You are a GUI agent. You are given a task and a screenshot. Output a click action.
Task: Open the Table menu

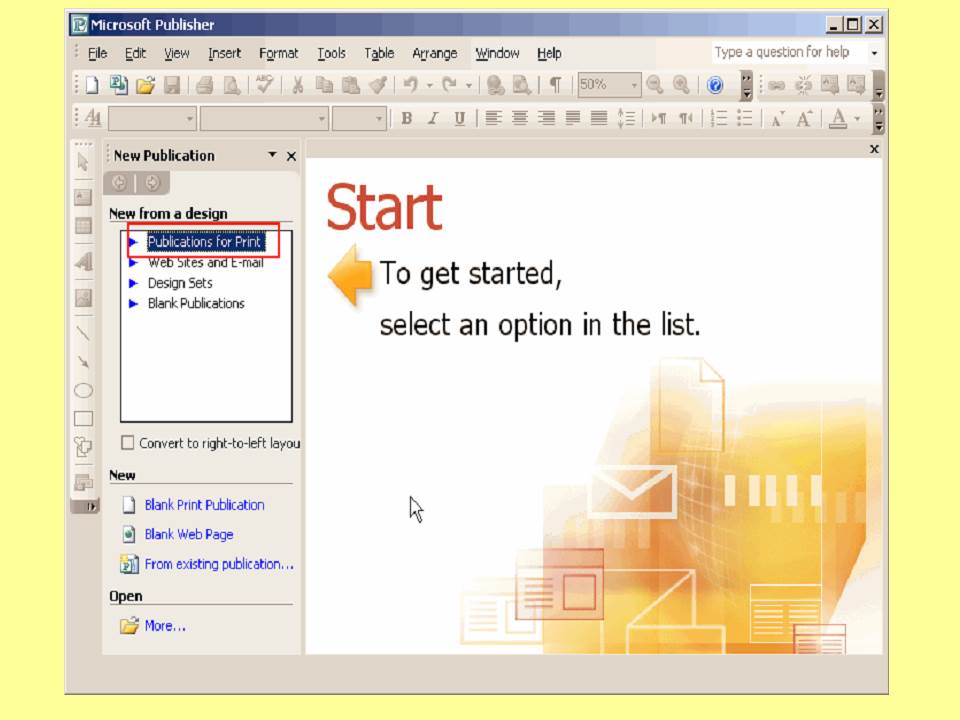click(x=379, y=54)
